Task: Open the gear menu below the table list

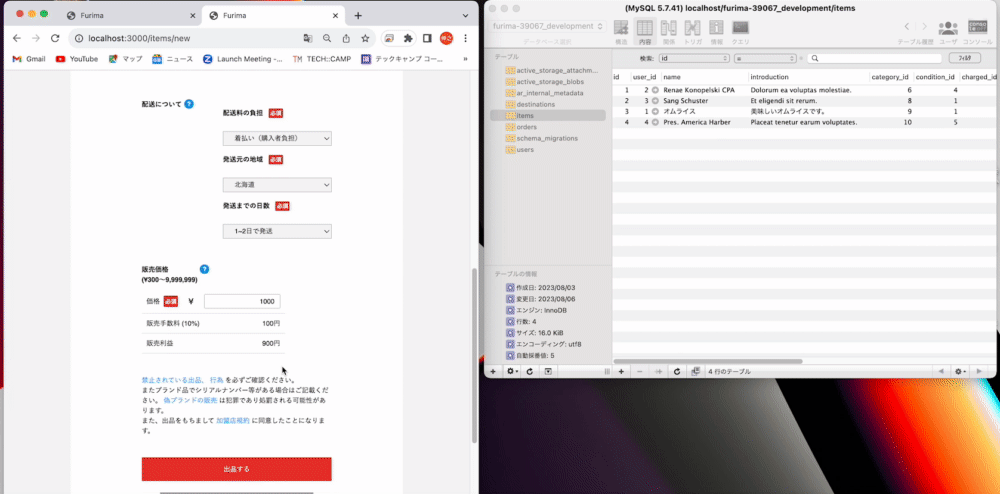Action: 511,372
